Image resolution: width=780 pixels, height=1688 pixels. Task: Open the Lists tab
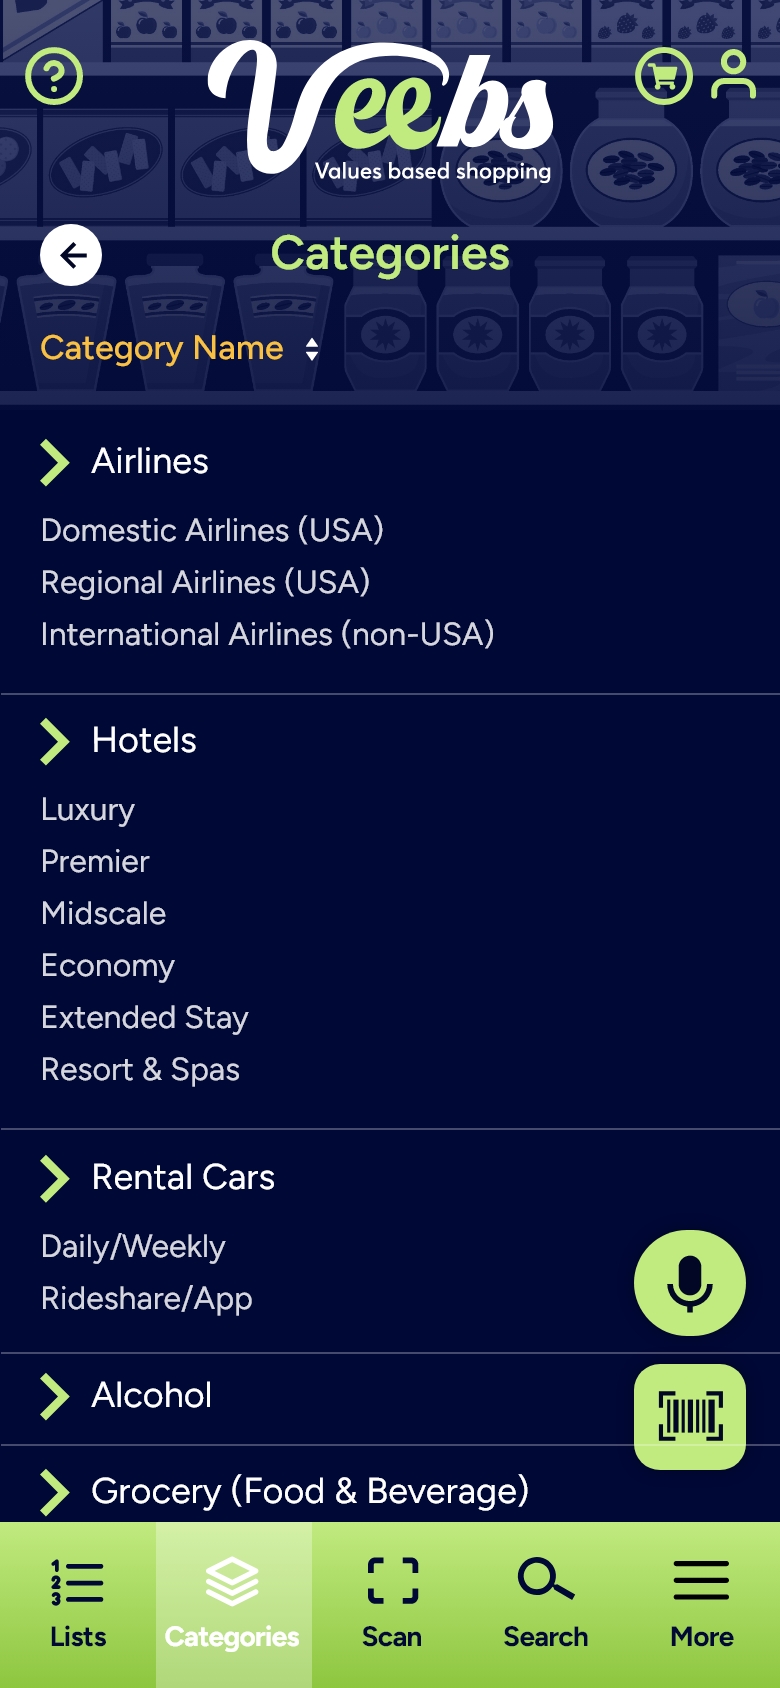(78, 1604)
